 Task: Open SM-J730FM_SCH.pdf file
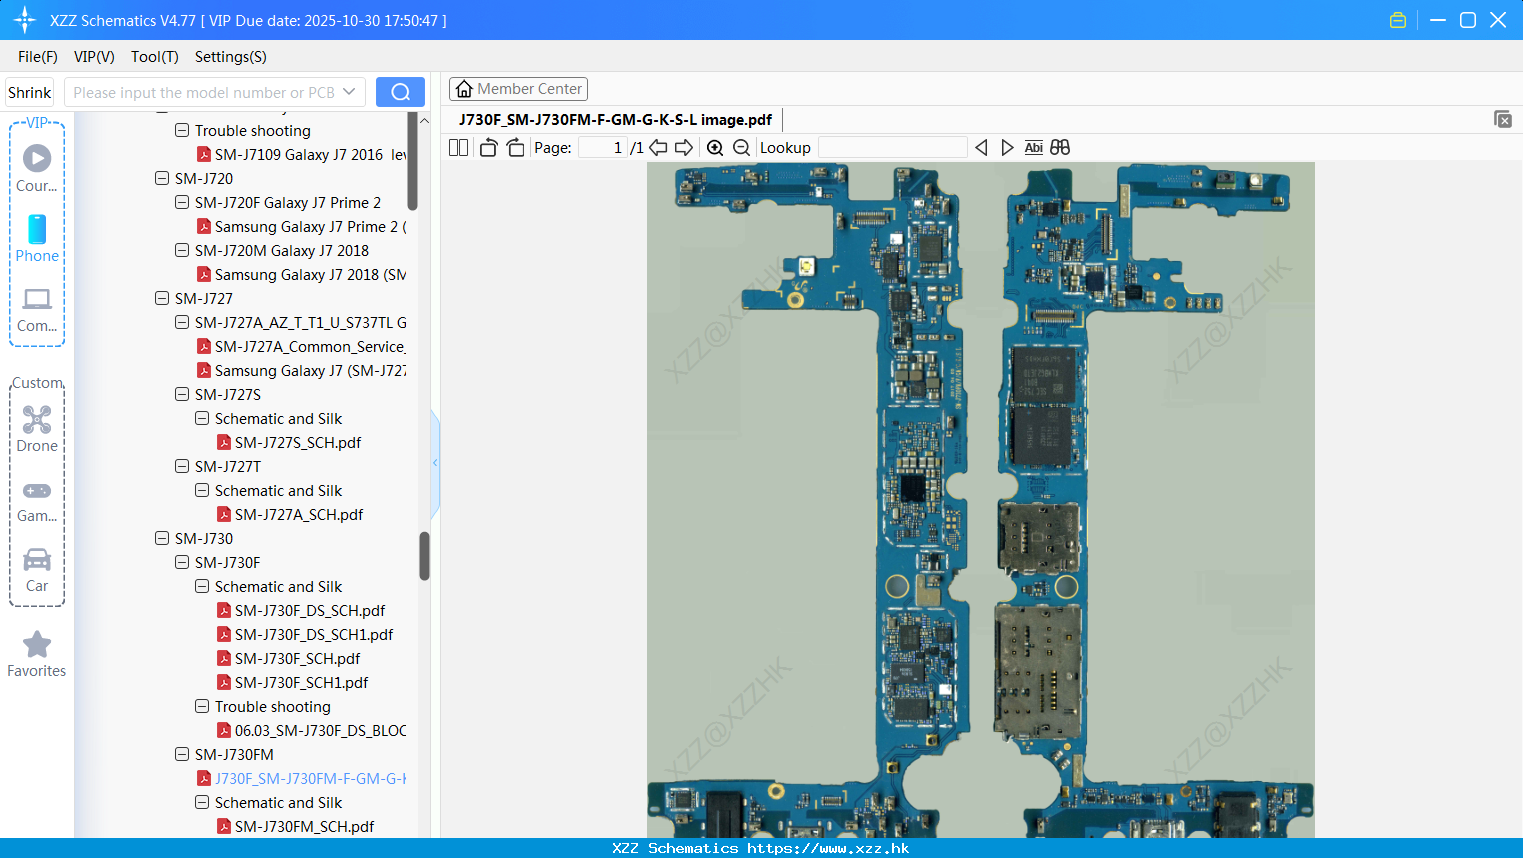304,826
